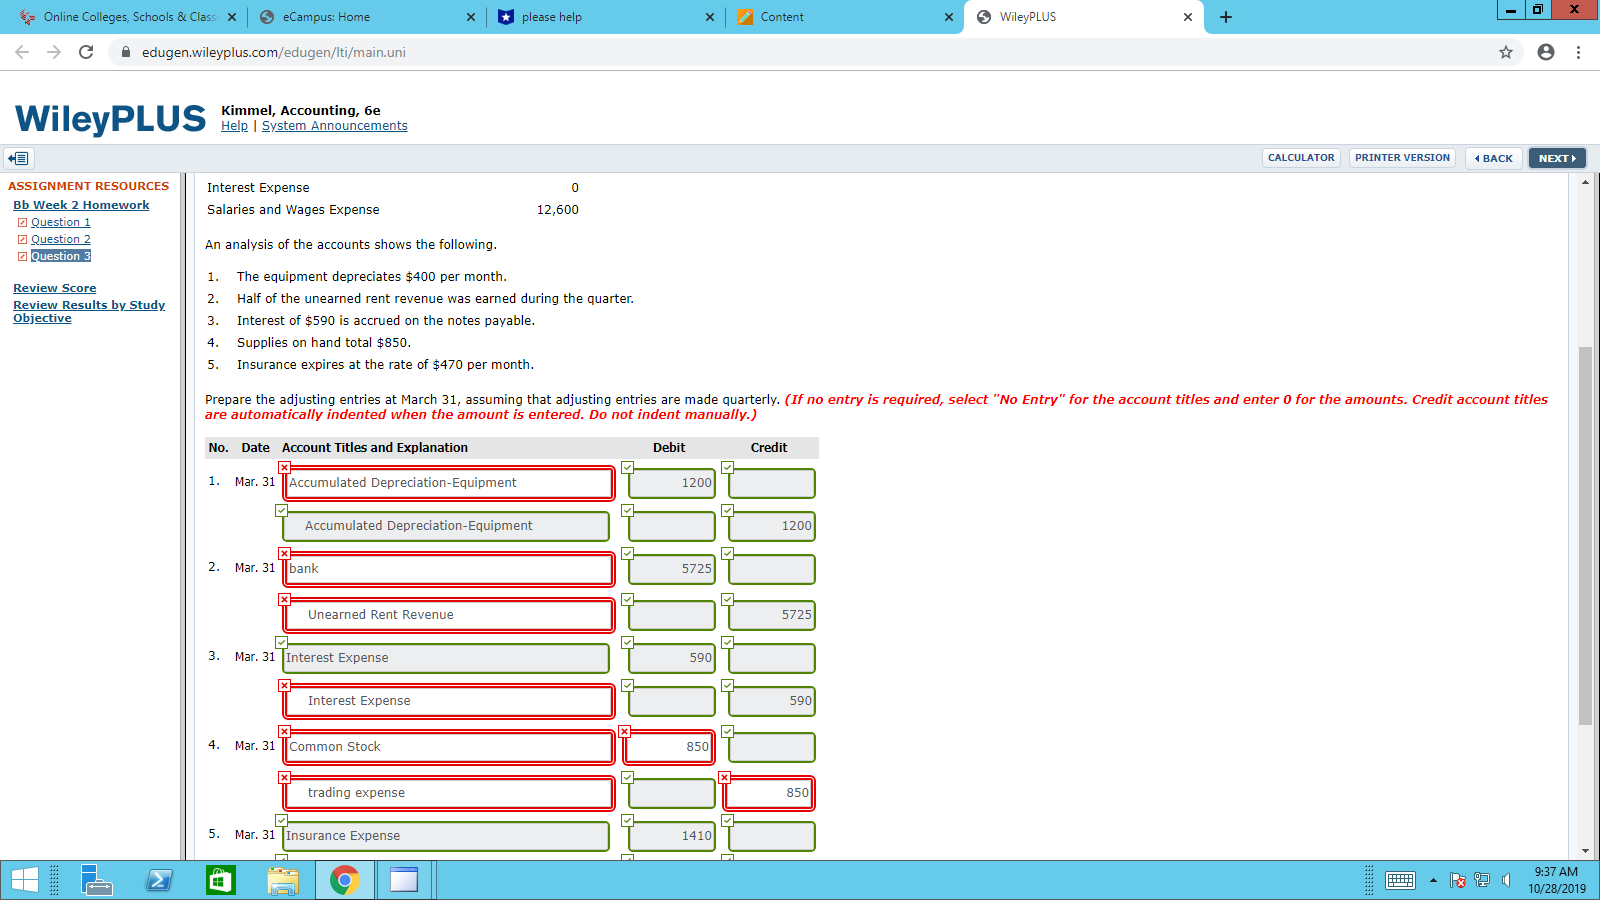The width and height of the screenshot is (1600, 900).
Task: Open the "Insurance Expense" account title field
Action: click(445, 835)
